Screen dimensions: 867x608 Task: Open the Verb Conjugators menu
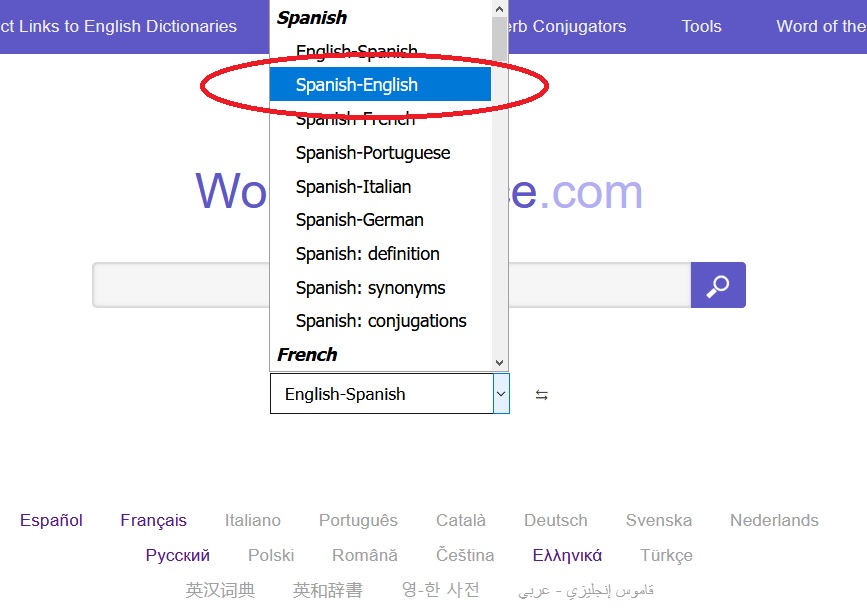point(570,27)
